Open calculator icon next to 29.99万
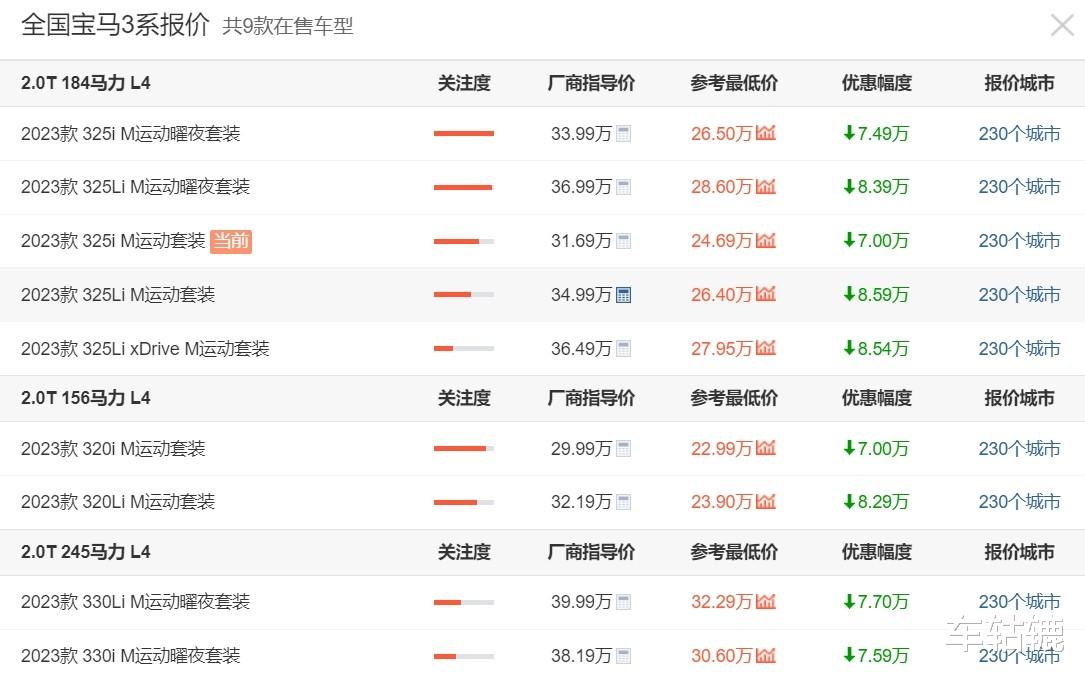The height and width of the screenshot is (680, 1085). tap(623, 449)
